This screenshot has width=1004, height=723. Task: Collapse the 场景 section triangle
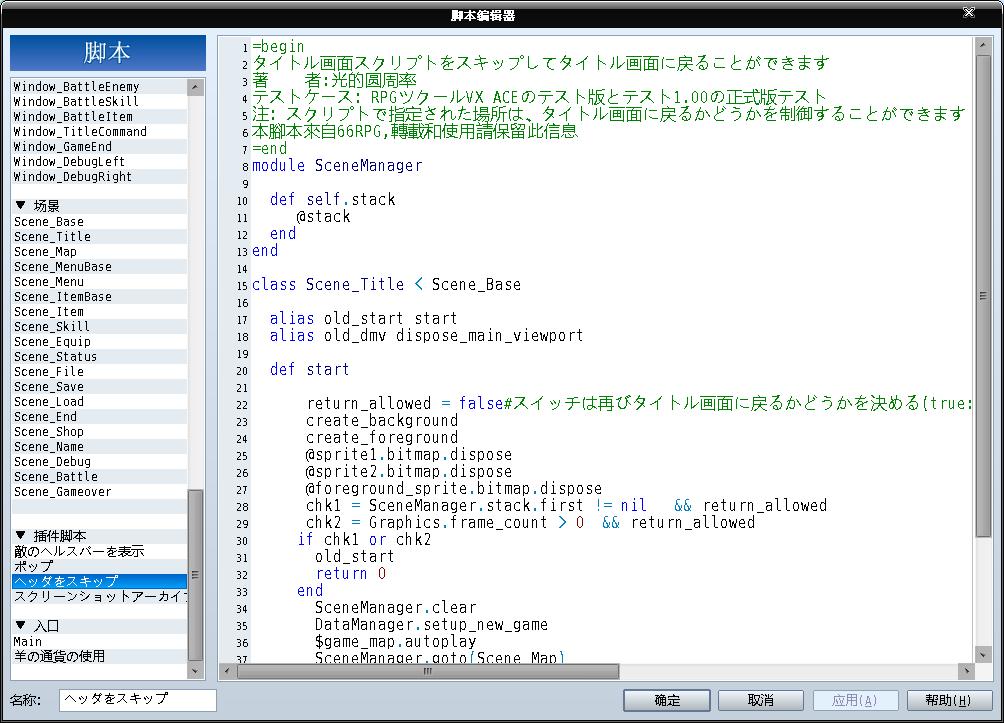[x=20, y=206]
